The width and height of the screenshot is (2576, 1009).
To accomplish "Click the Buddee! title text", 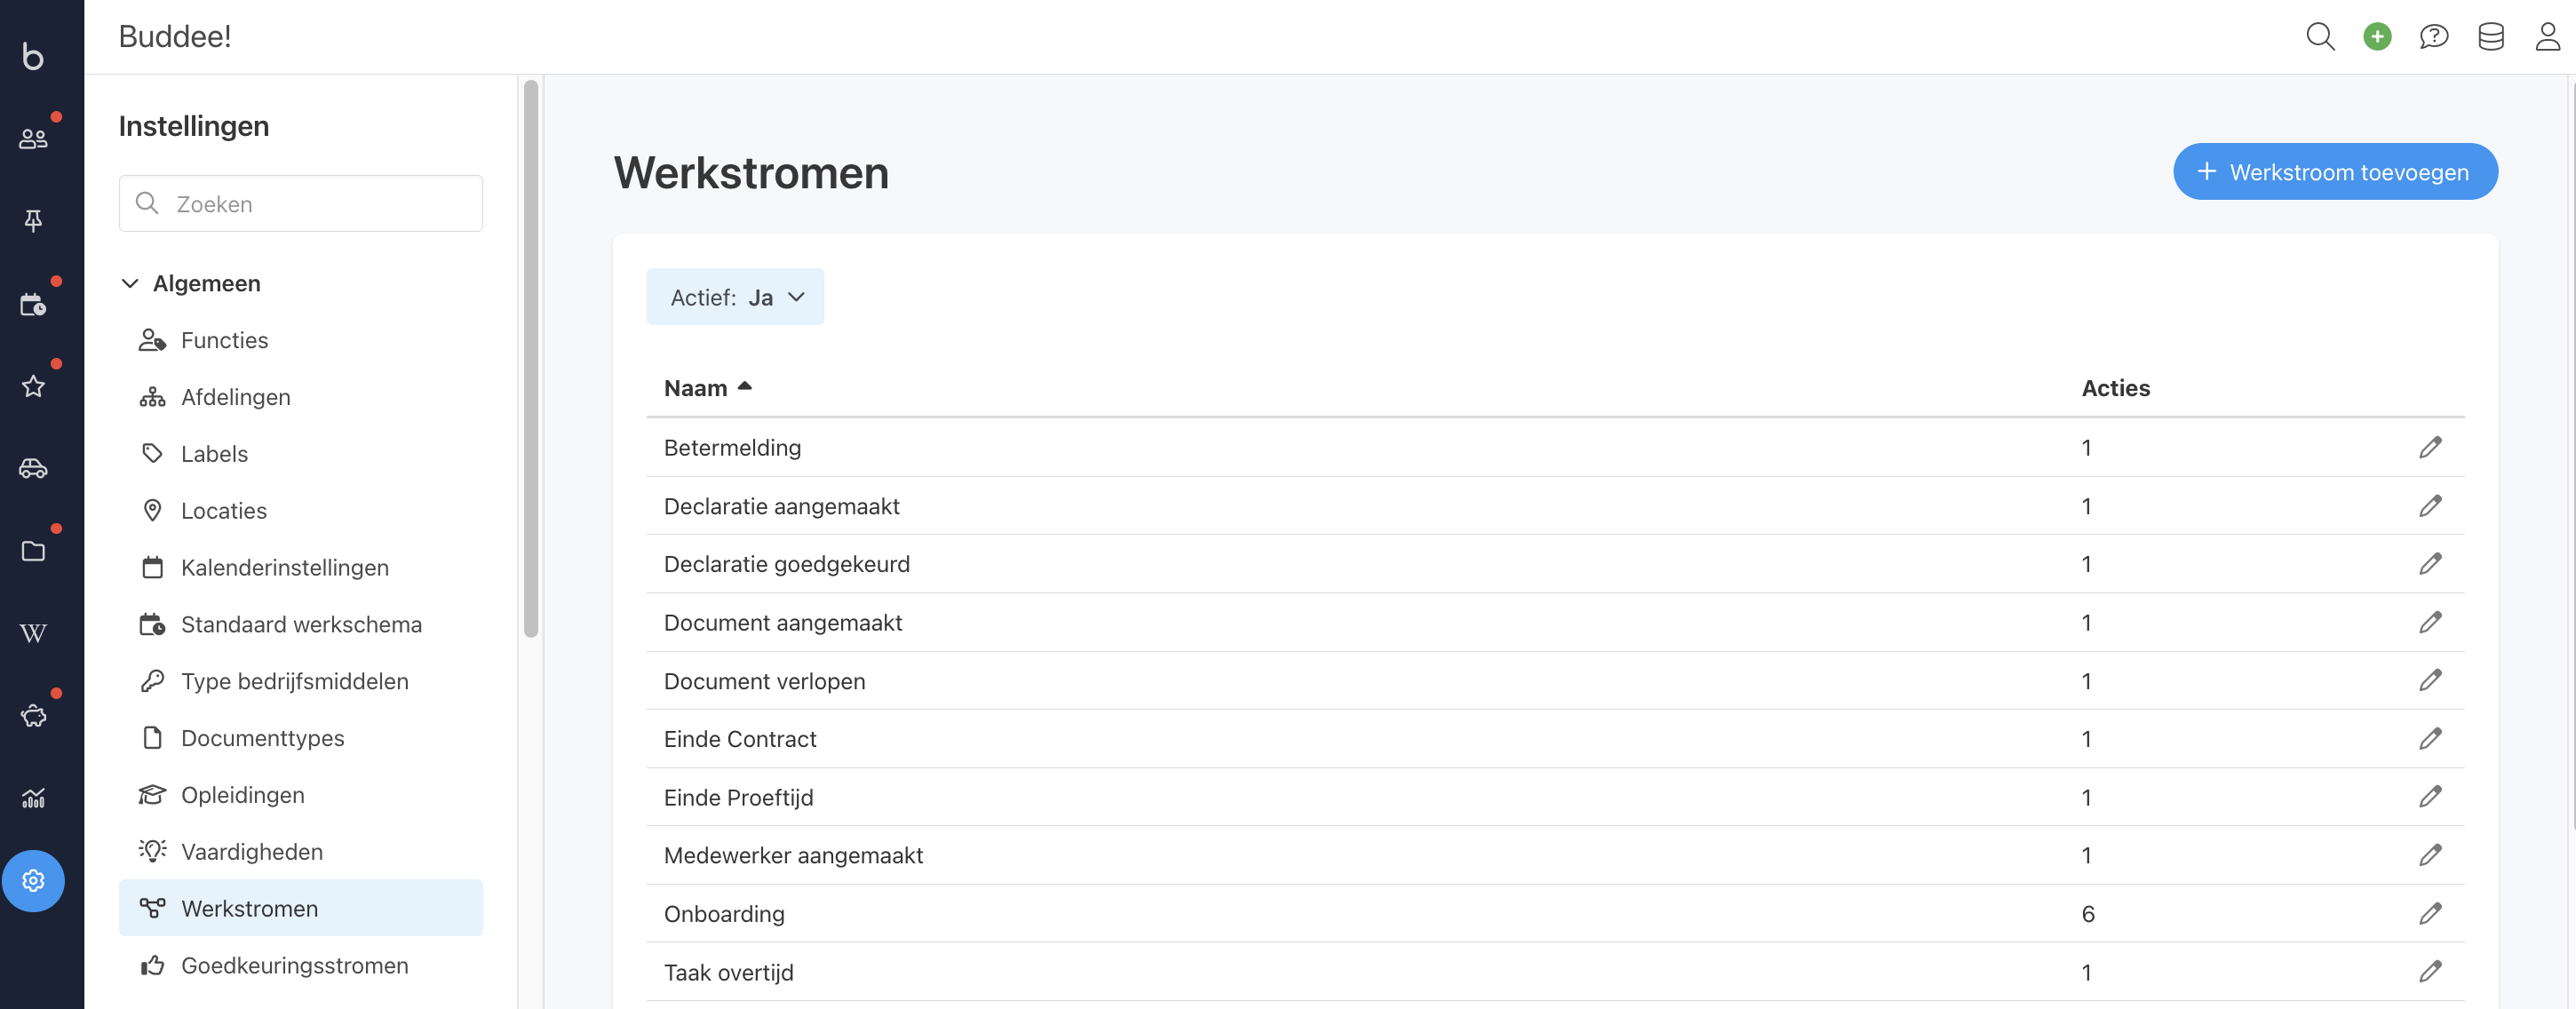I will 175,37.
